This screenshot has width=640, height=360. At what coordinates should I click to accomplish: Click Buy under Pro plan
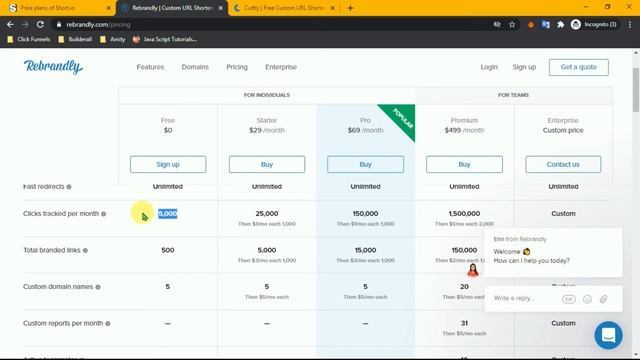(365, 164)
